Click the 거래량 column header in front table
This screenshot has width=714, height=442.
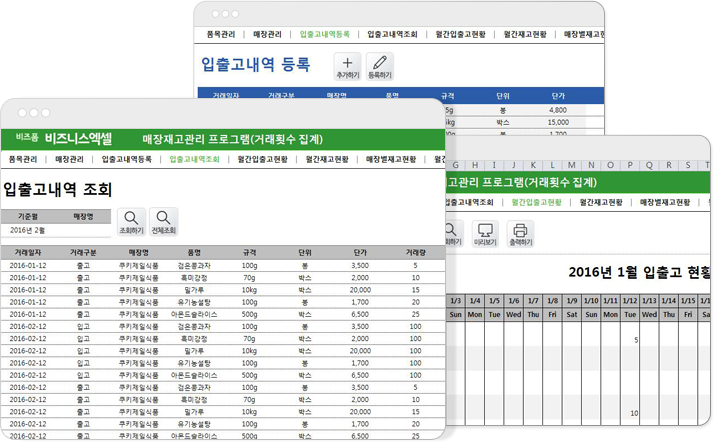[x=417, y=253]
